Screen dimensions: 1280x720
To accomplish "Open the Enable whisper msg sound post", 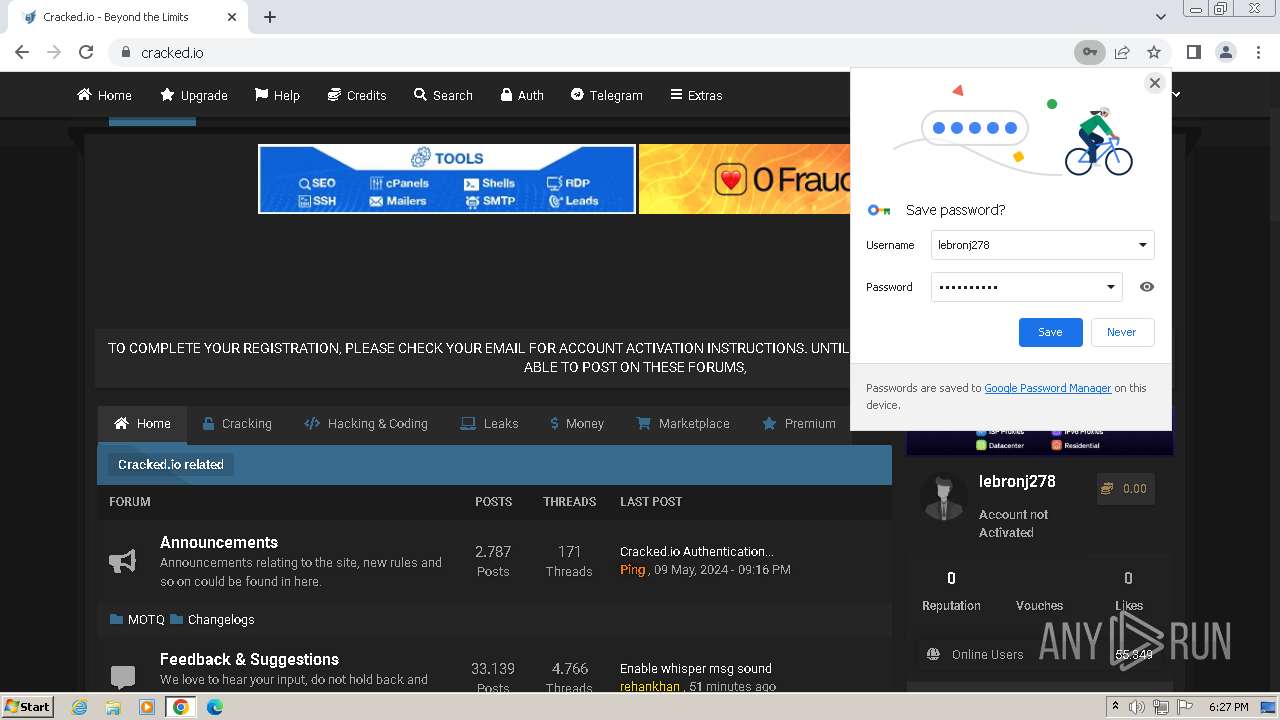I will pyautogui.click(x=696, y=668).
